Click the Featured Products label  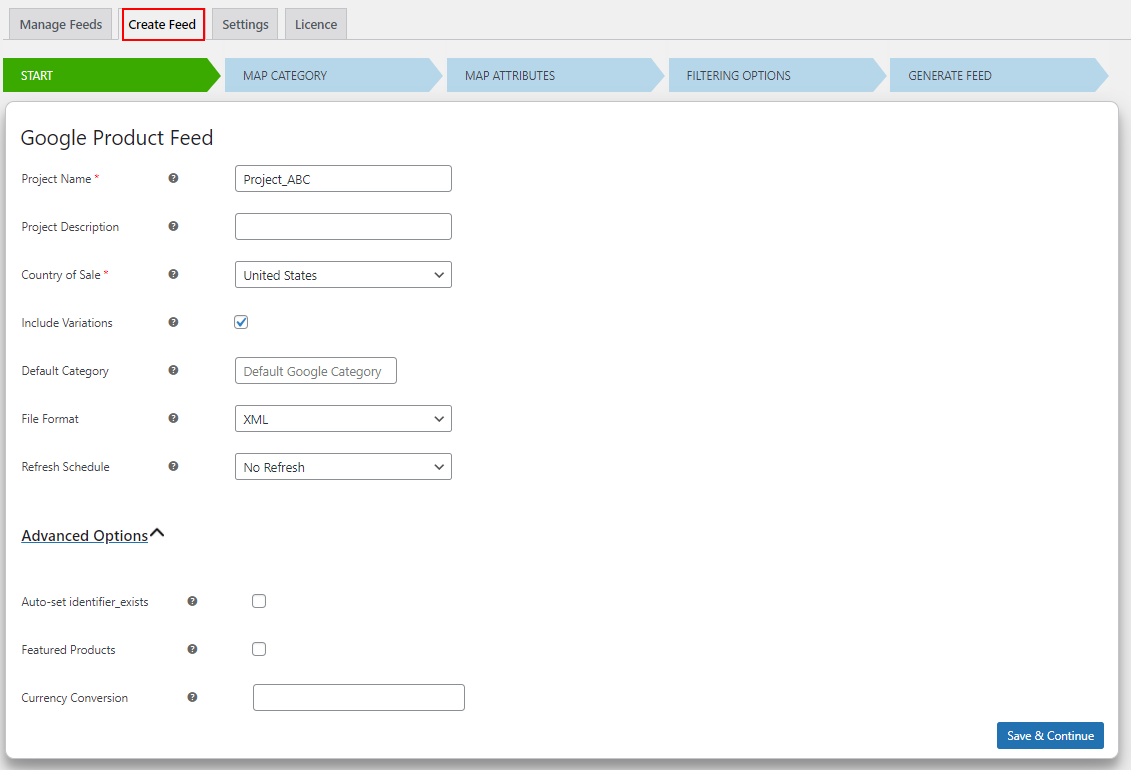69,650
